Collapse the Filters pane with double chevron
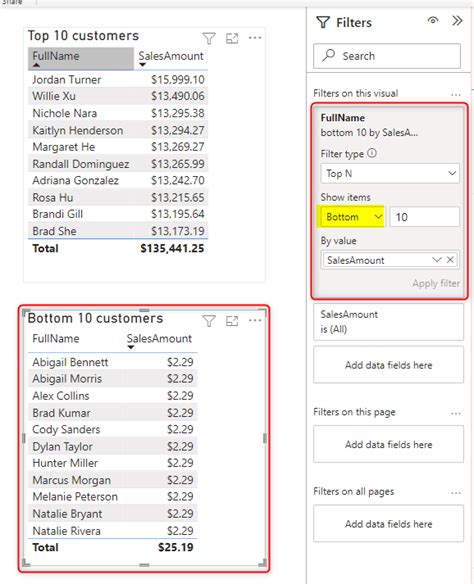 tap(457, 20)
